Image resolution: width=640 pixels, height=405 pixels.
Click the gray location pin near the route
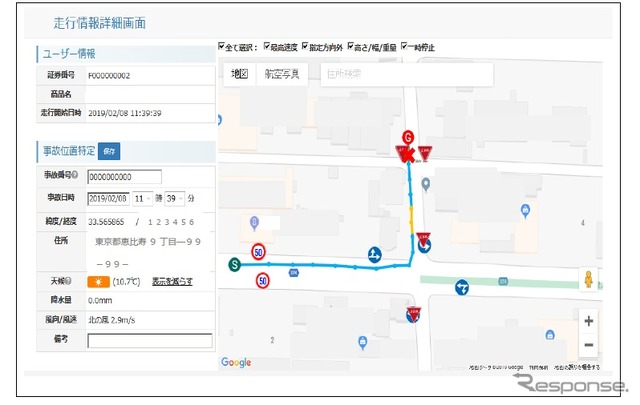(426, 185)
